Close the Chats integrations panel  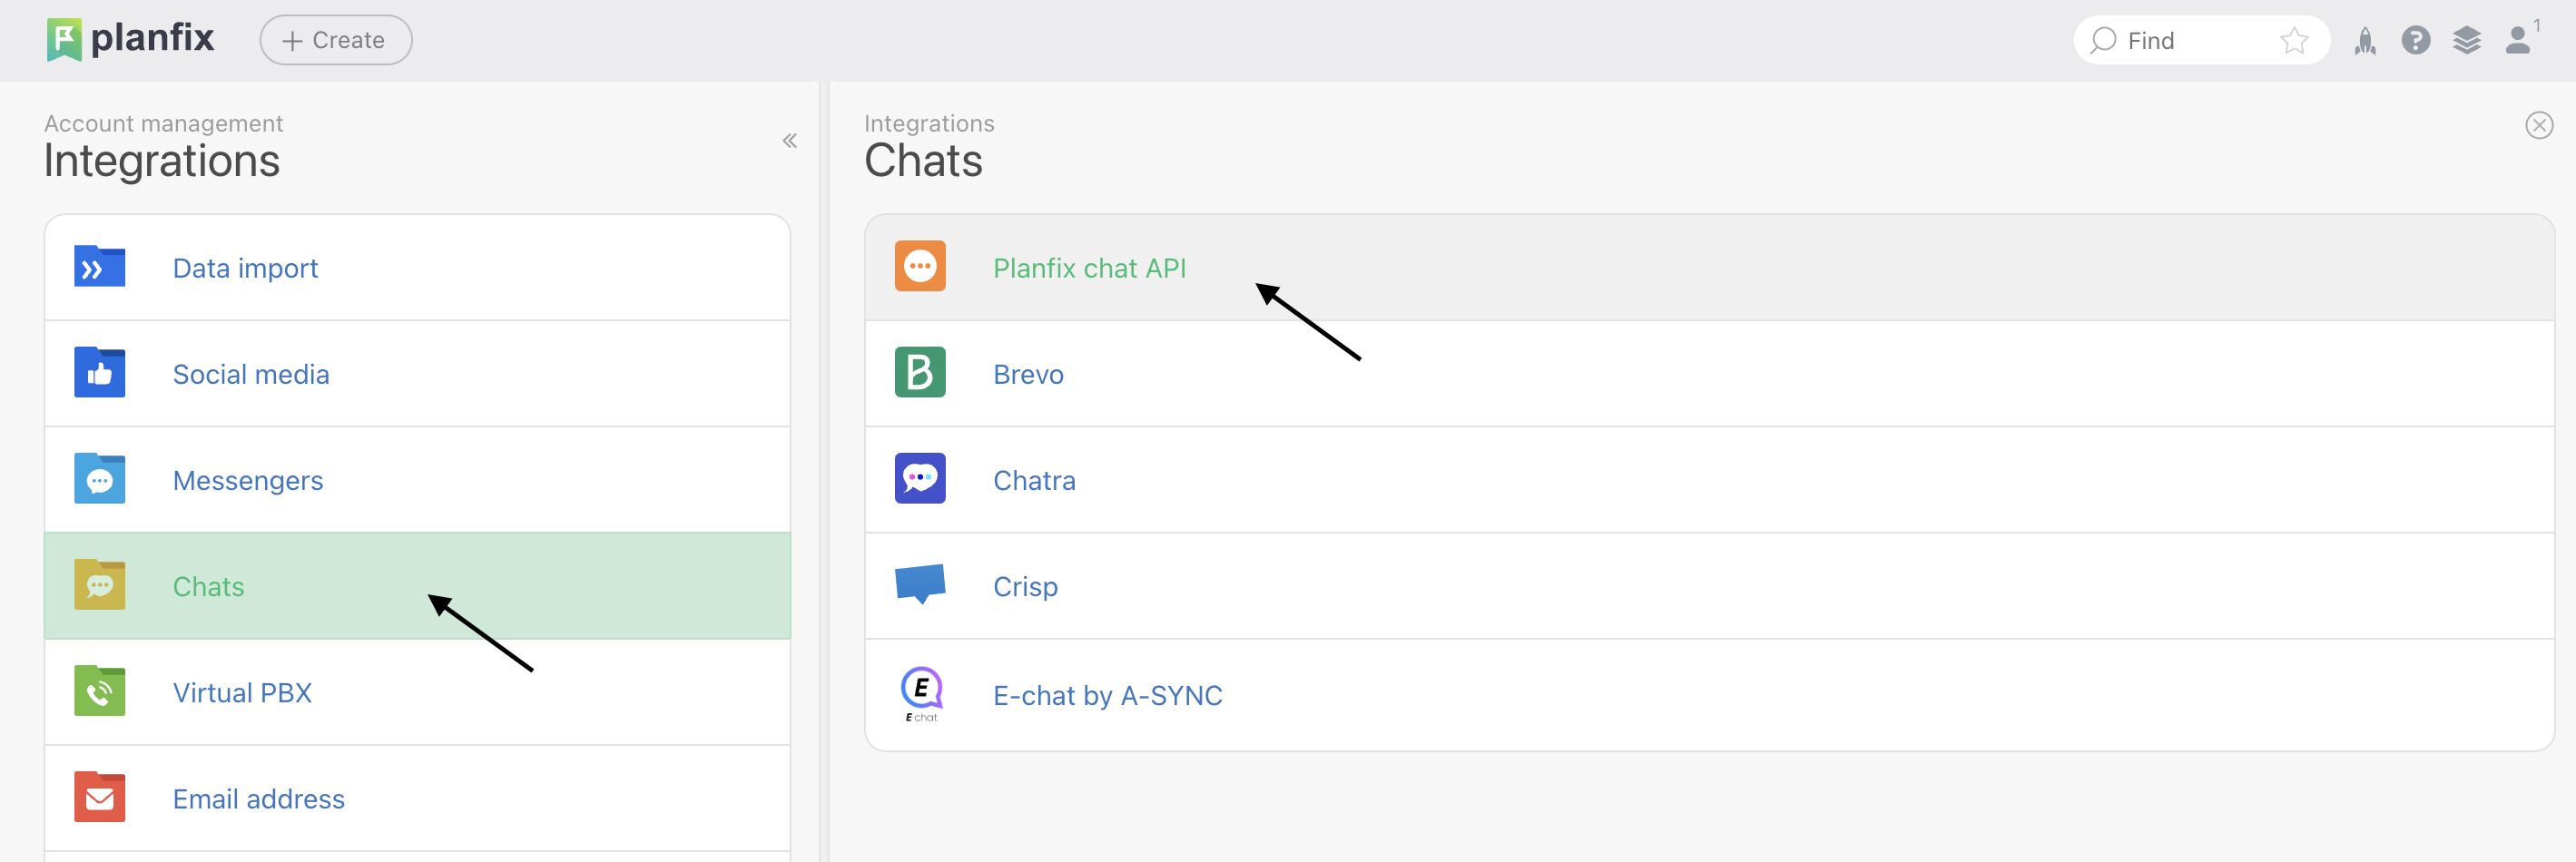(x=2538, y=126)
